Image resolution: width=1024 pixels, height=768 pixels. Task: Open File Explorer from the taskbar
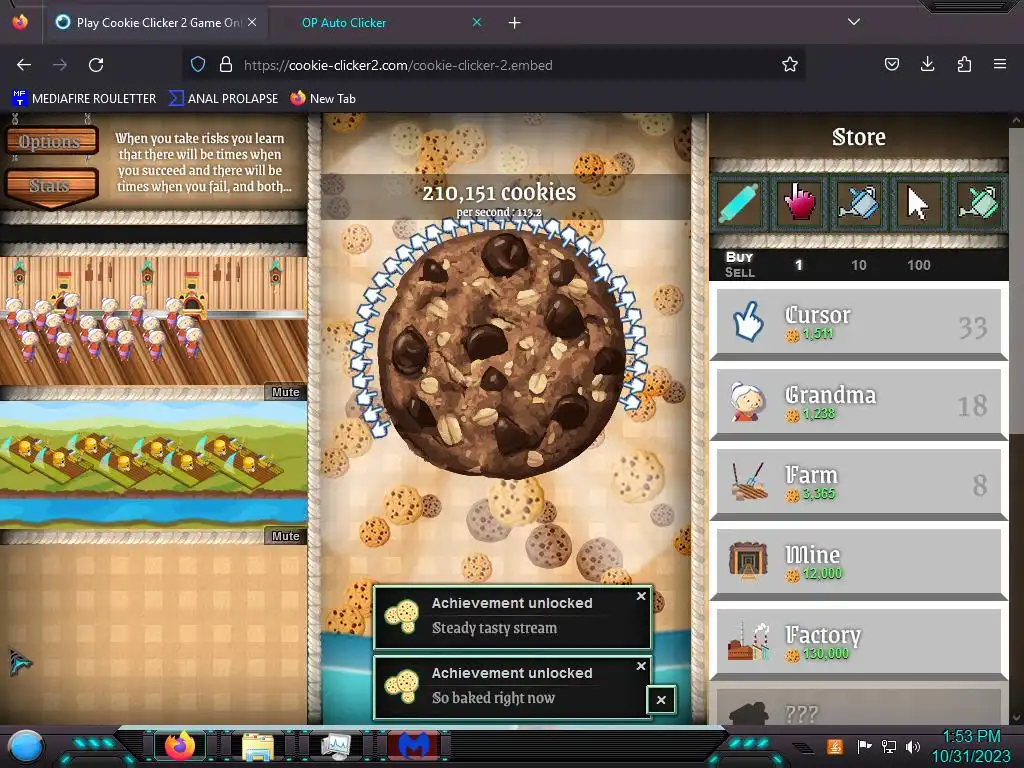(x=258, y=746)
